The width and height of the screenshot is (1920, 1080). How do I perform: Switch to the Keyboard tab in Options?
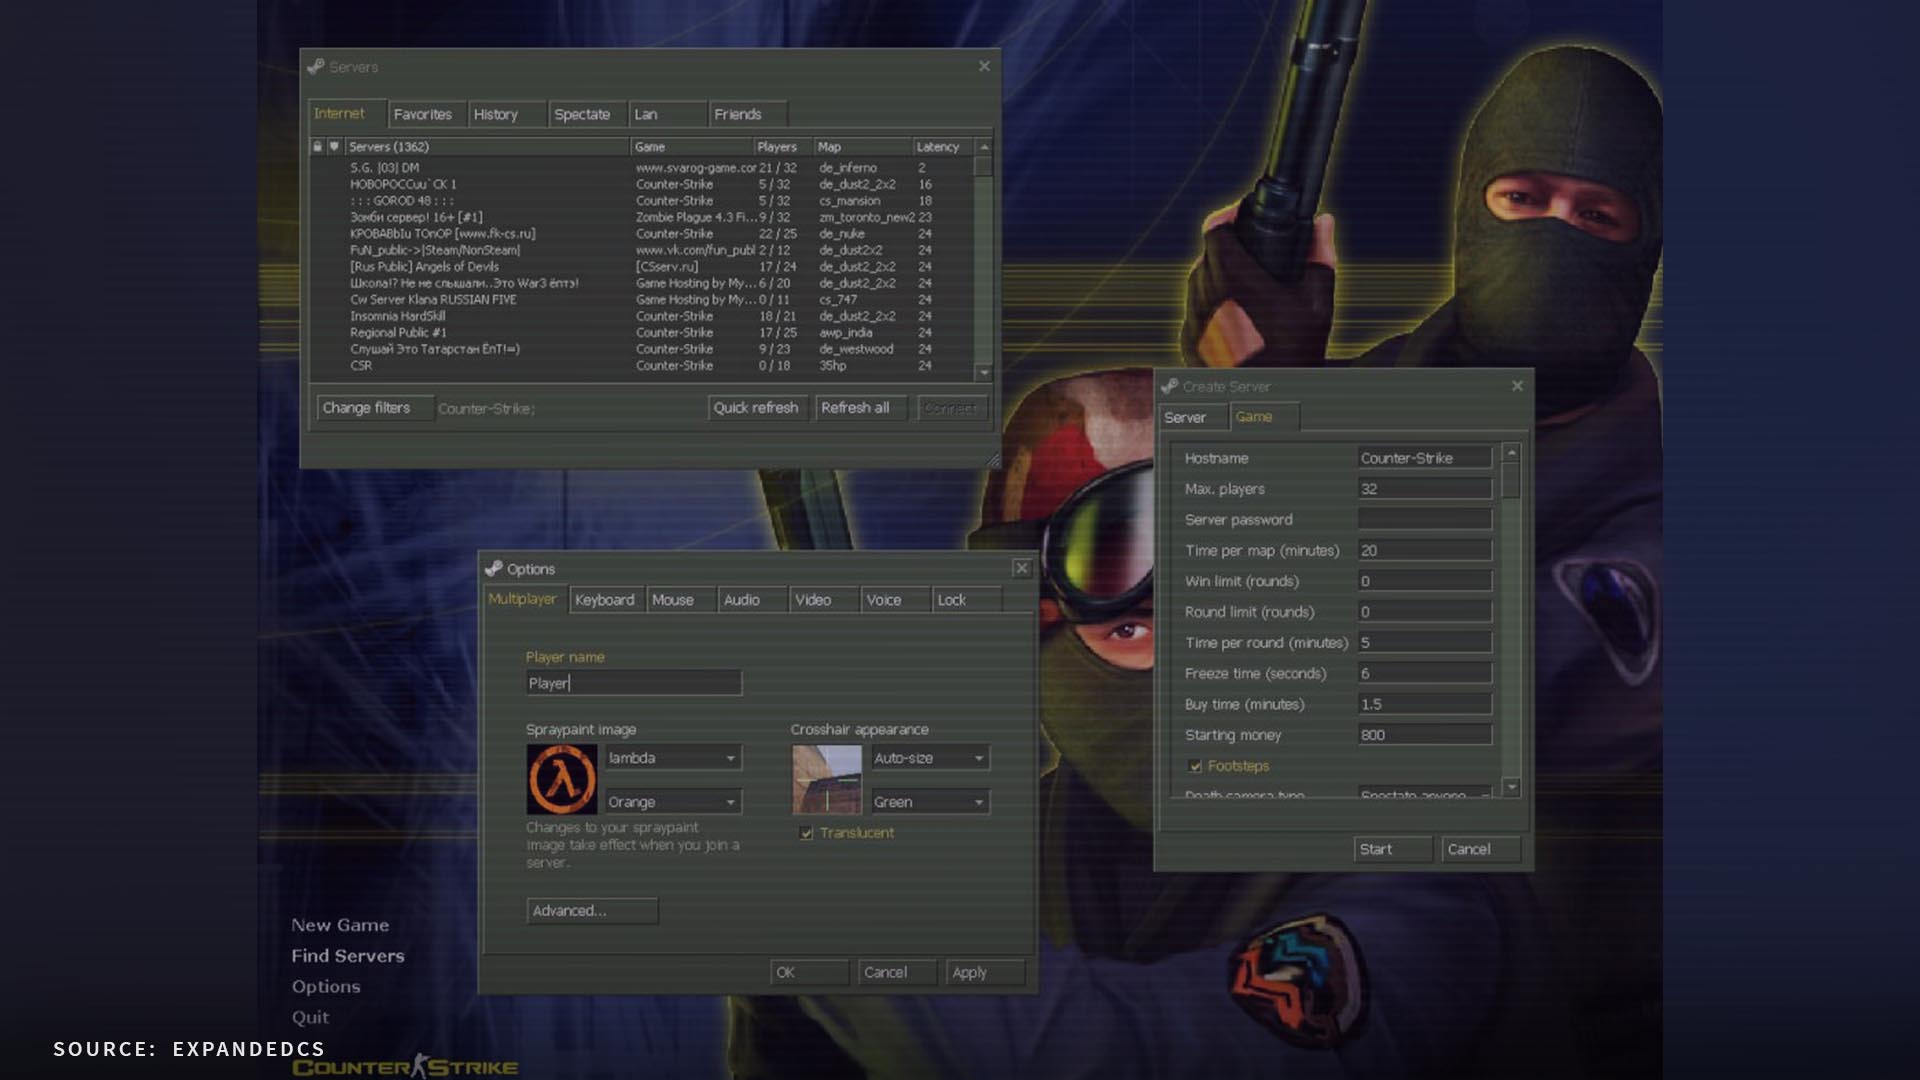coord(605,600)
